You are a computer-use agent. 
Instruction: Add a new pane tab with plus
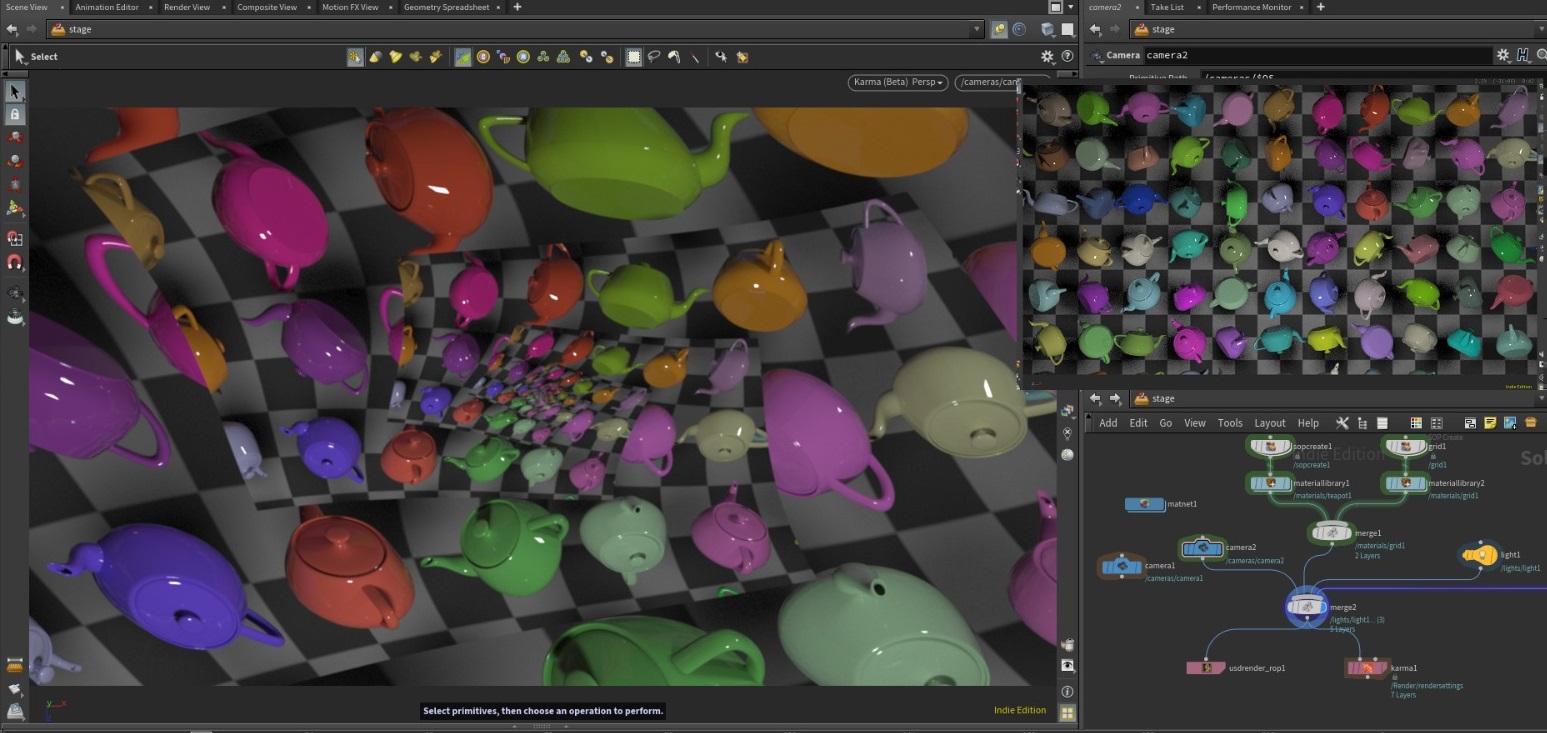517,7
